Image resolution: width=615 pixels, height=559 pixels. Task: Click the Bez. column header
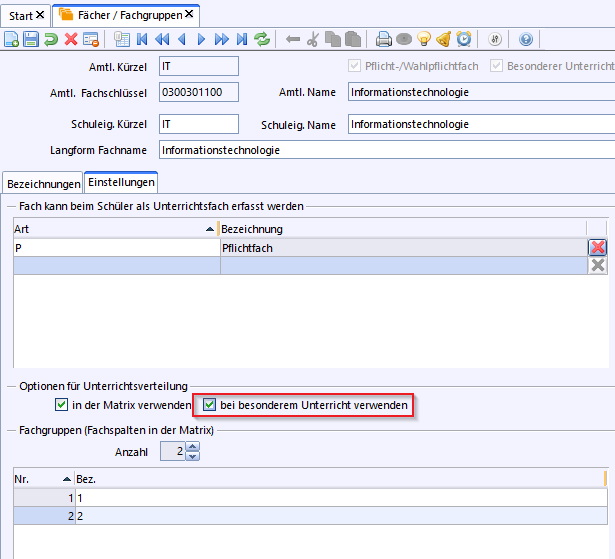340,479
